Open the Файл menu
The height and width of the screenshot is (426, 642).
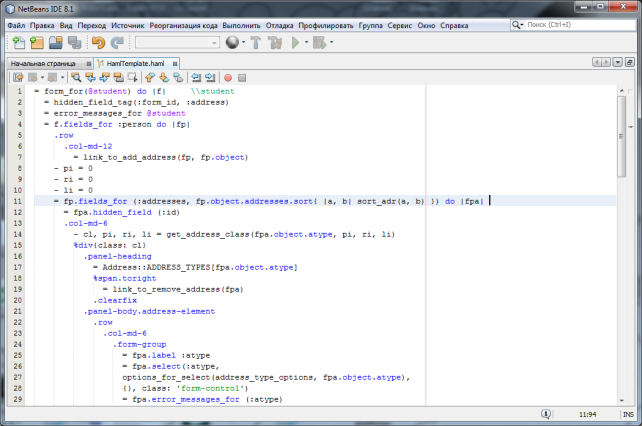16,25
